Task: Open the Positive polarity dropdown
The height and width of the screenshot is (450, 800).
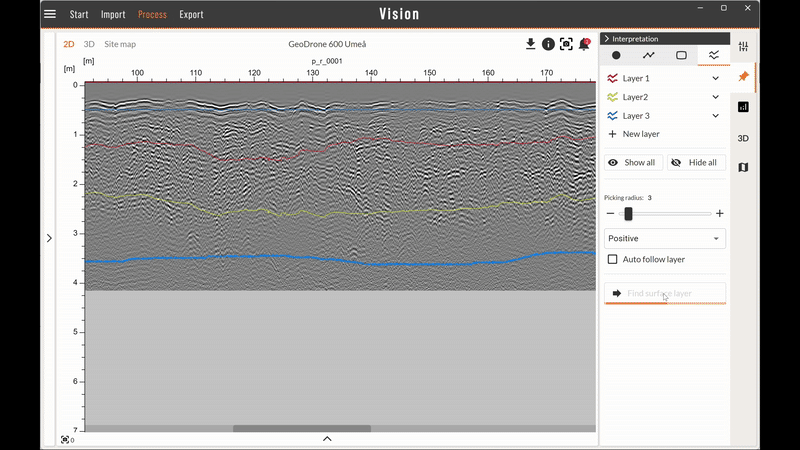Action: click(x=665, y=238)
